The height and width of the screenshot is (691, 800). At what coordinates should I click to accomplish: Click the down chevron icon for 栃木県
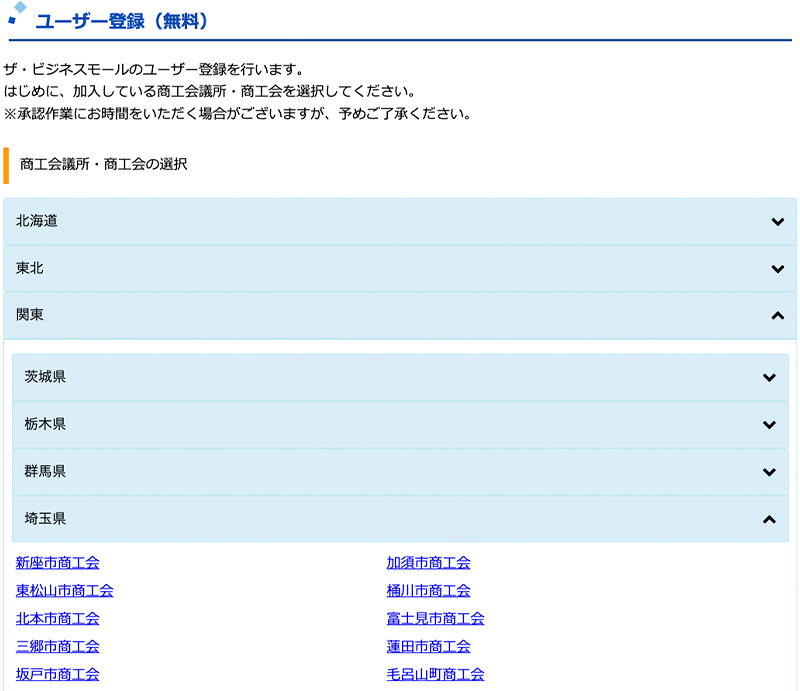coord(769,425)
